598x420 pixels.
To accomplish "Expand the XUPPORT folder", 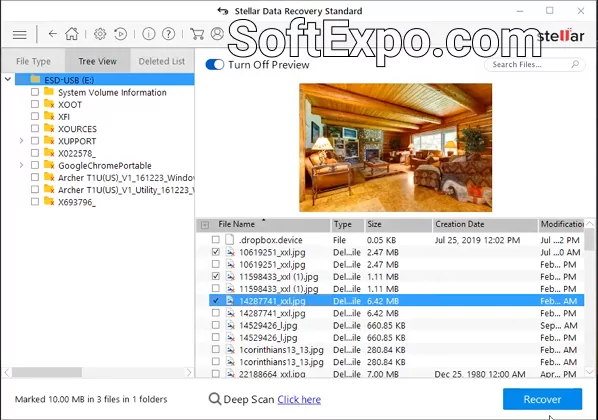I will tap(21, 141).
